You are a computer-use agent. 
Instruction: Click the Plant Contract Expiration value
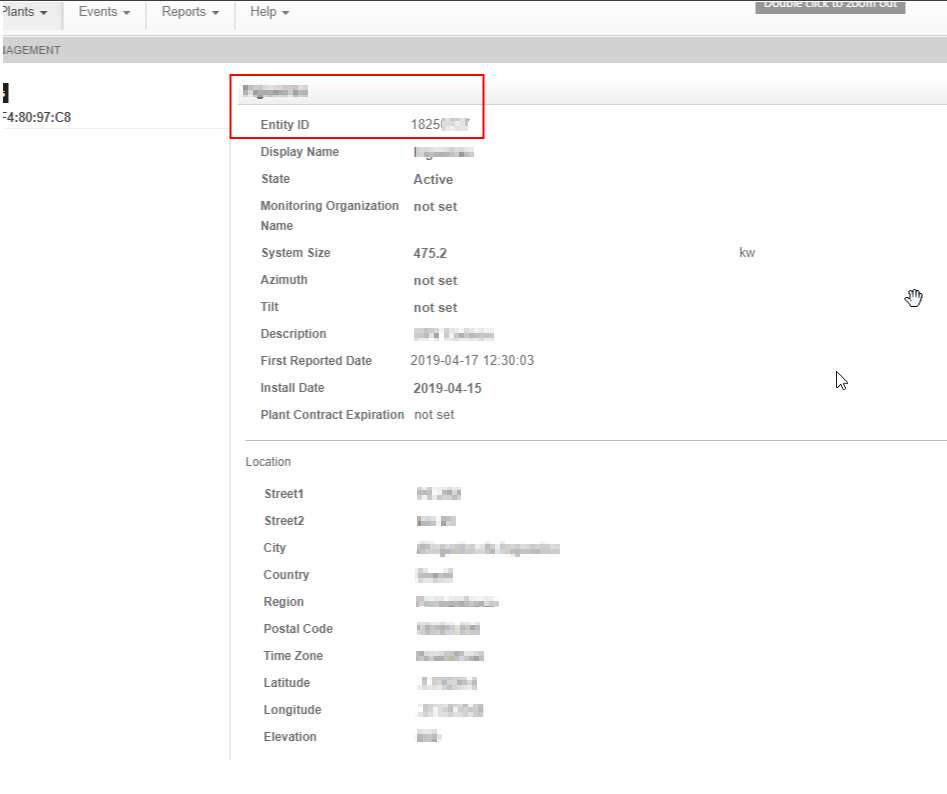click(434, 415)
